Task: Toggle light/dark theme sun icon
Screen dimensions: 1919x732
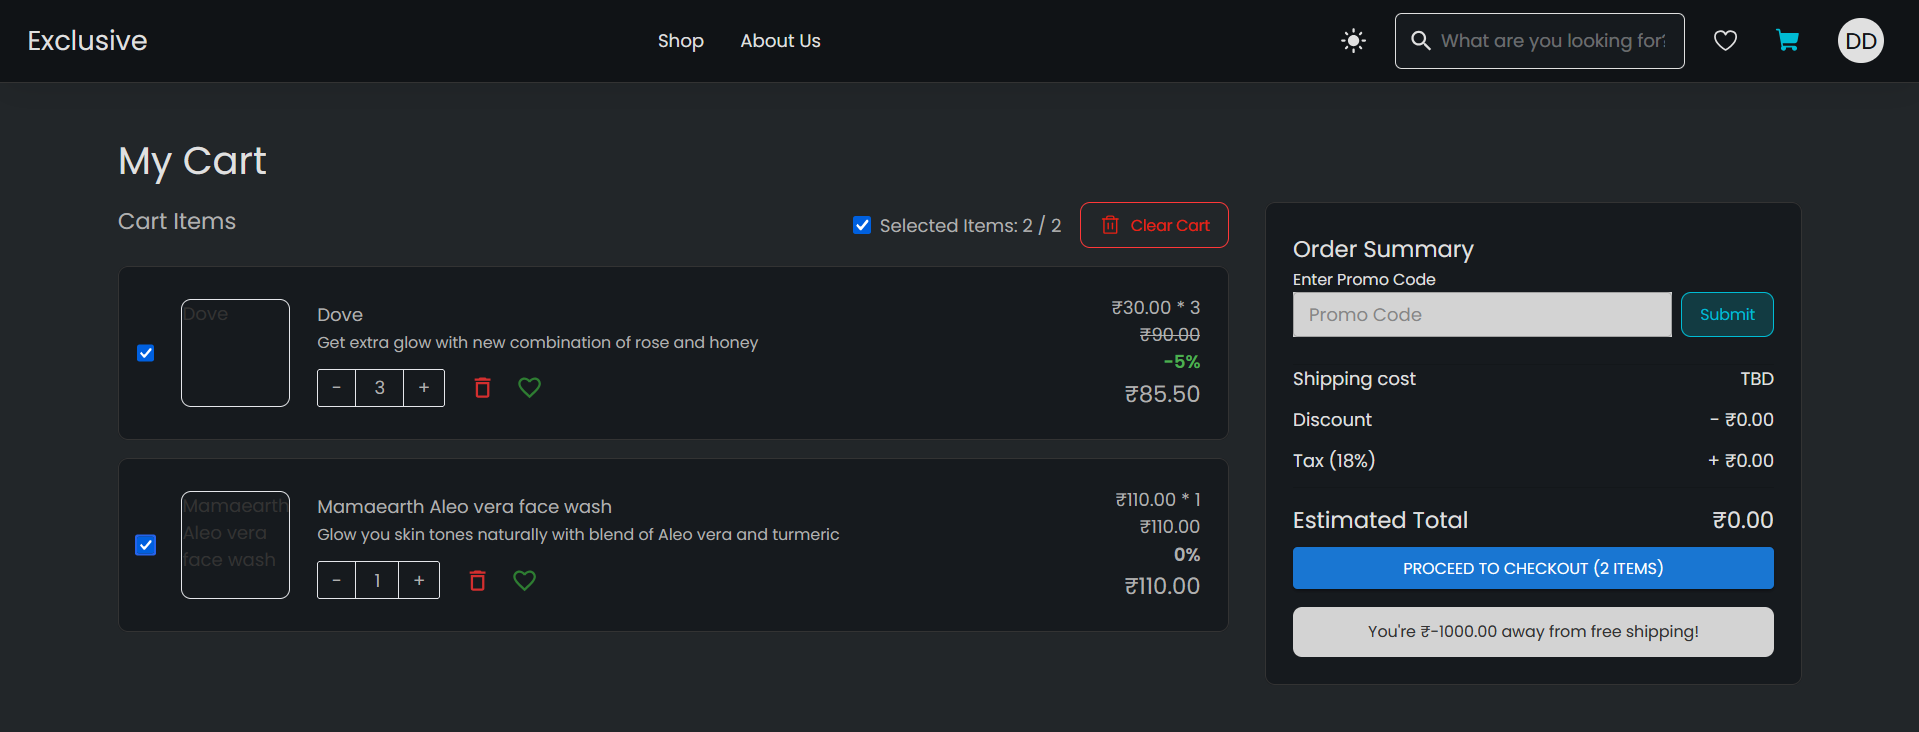Action: point(1353,41)
